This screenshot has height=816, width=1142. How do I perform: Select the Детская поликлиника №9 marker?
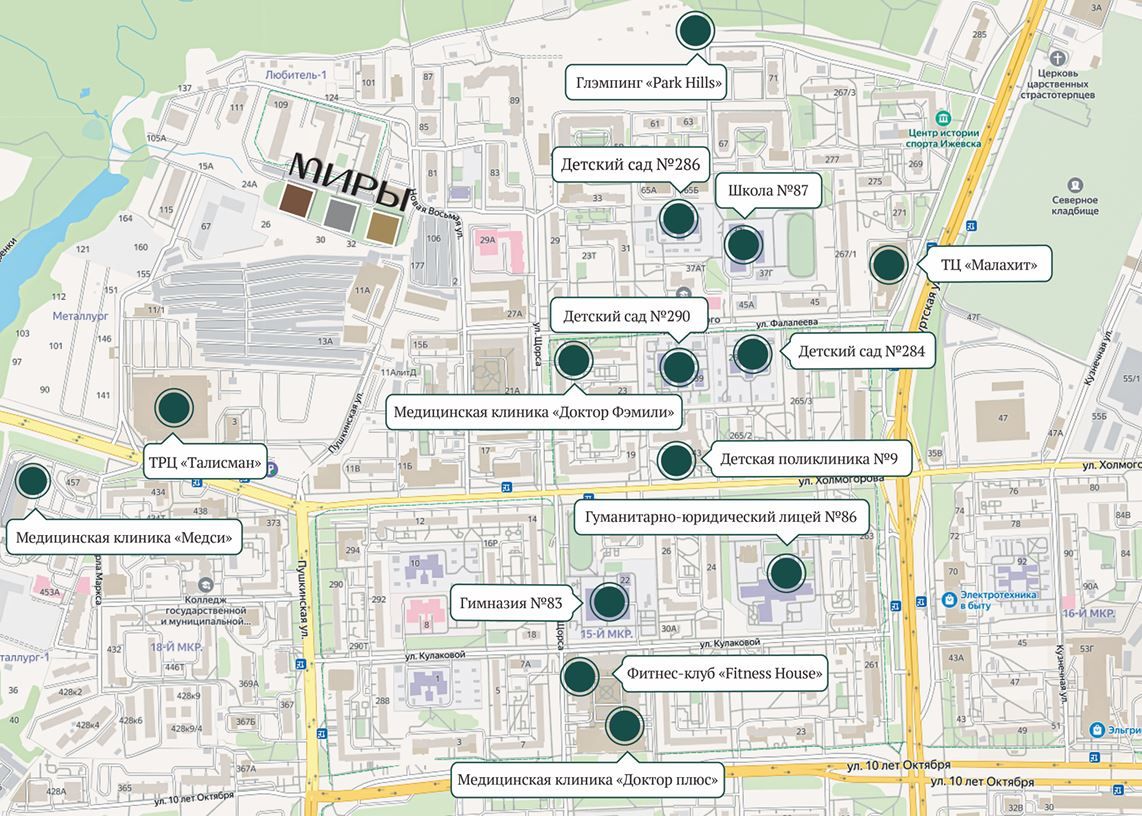(x=676, y=460)
